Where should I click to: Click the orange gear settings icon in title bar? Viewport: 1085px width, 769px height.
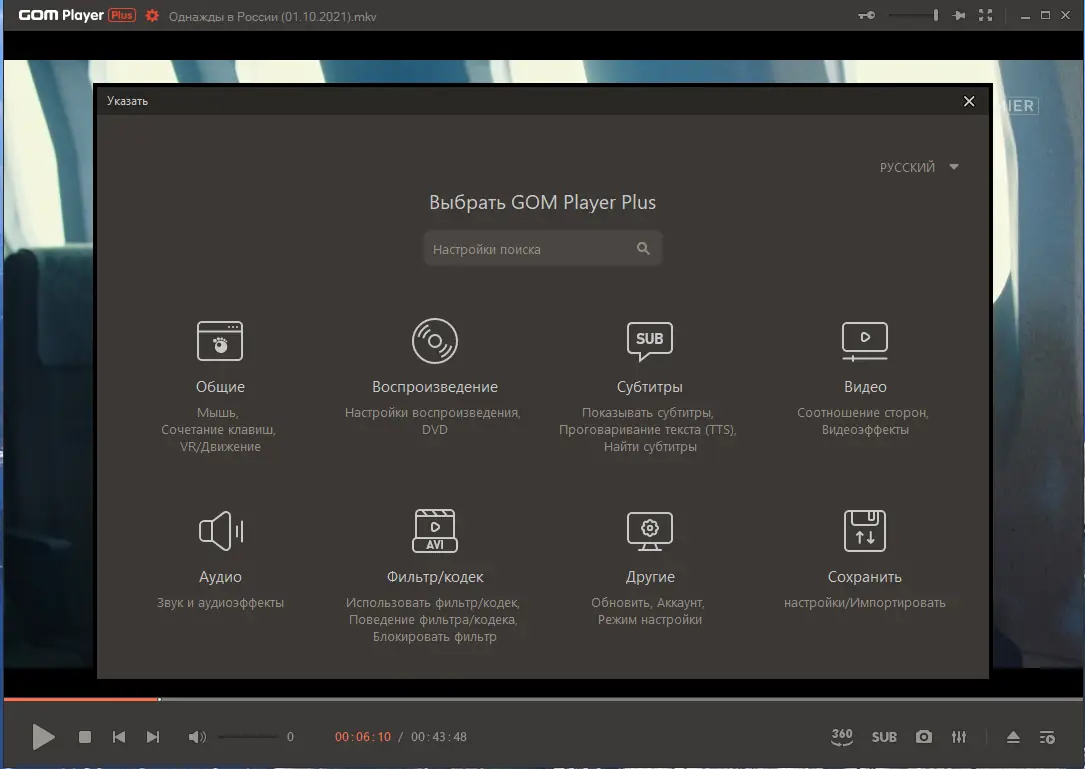pyautogui.click(x=152, y=15)
